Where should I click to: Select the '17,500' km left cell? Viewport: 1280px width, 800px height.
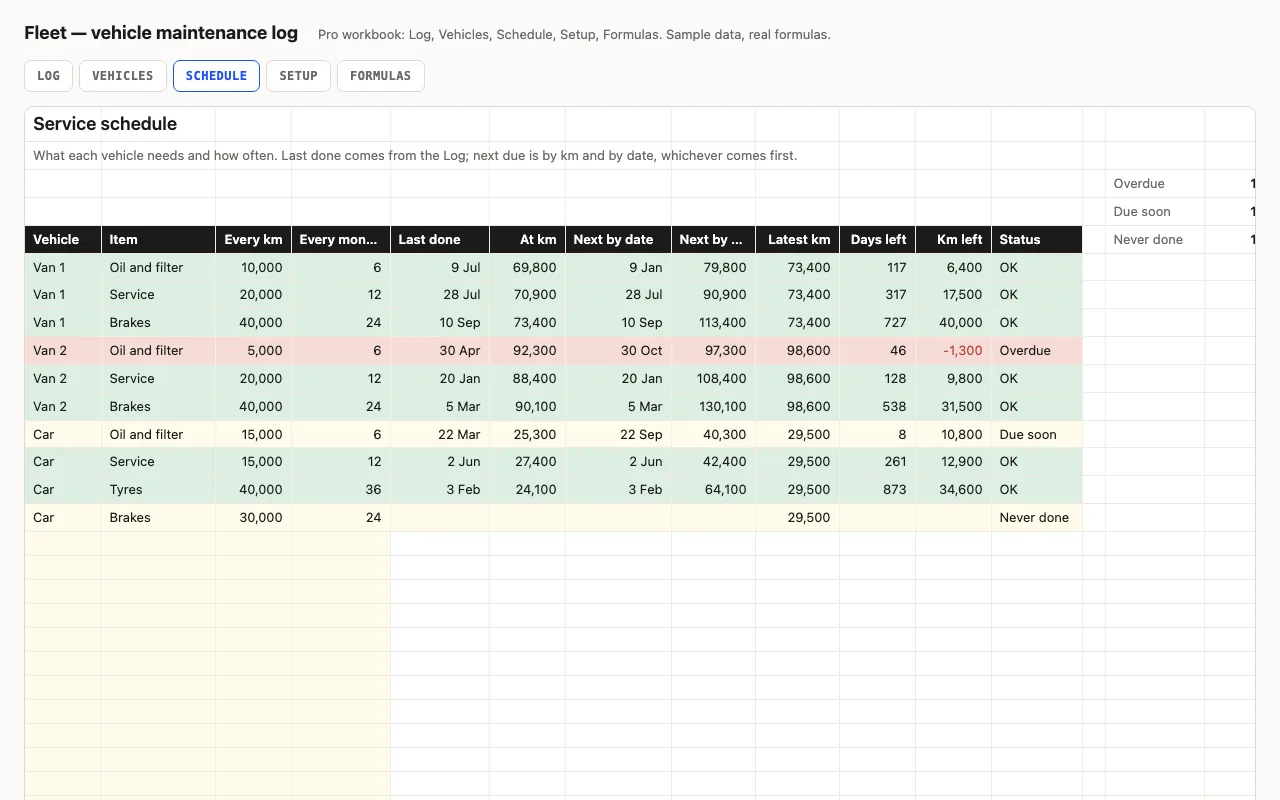[x=954, y=295]
